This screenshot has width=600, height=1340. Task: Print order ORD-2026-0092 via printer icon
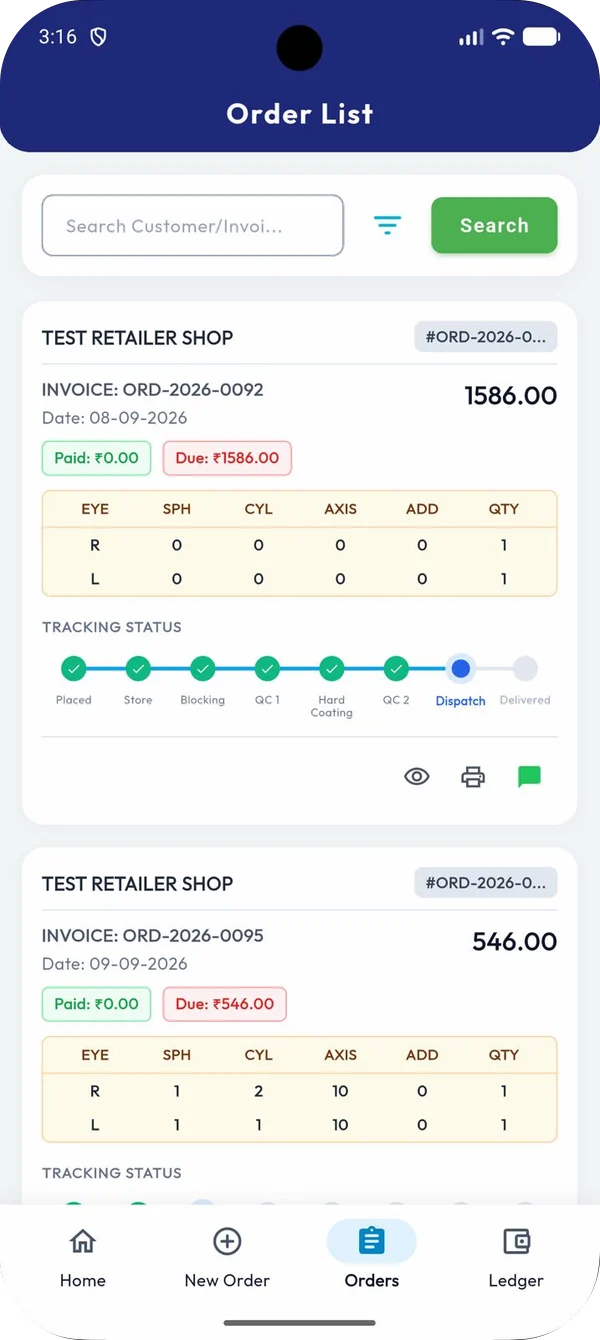[473, 777]
